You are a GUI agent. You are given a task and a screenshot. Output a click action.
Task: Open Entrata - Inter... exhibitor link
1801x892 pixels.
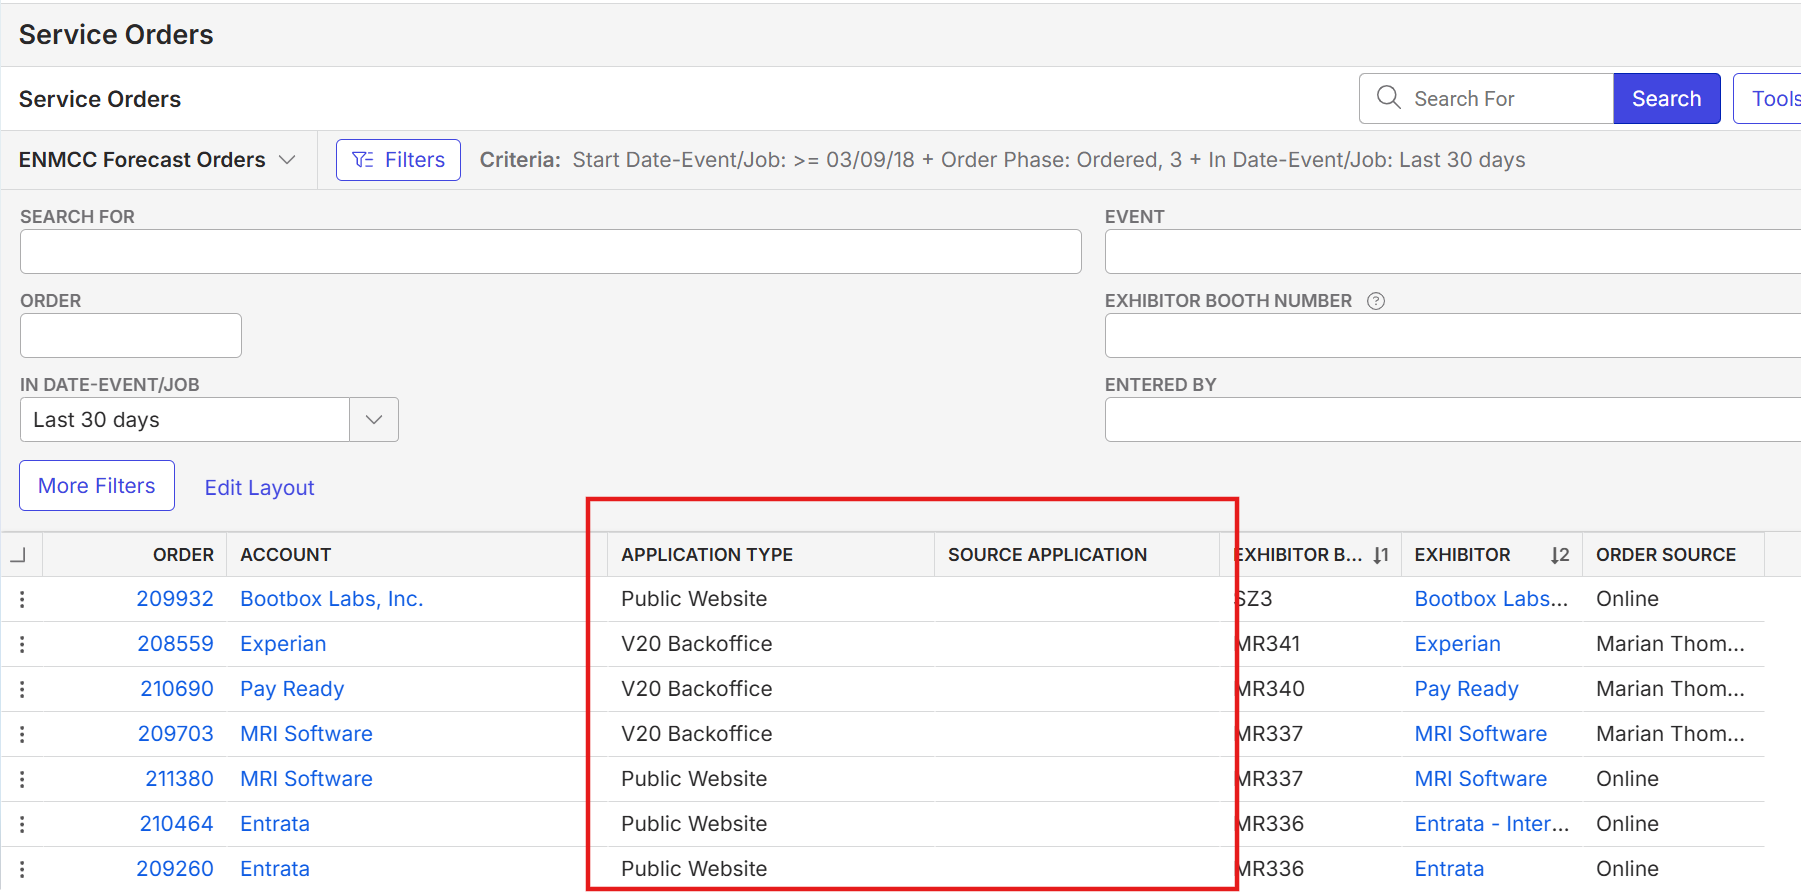click(x=1491, y=824)
